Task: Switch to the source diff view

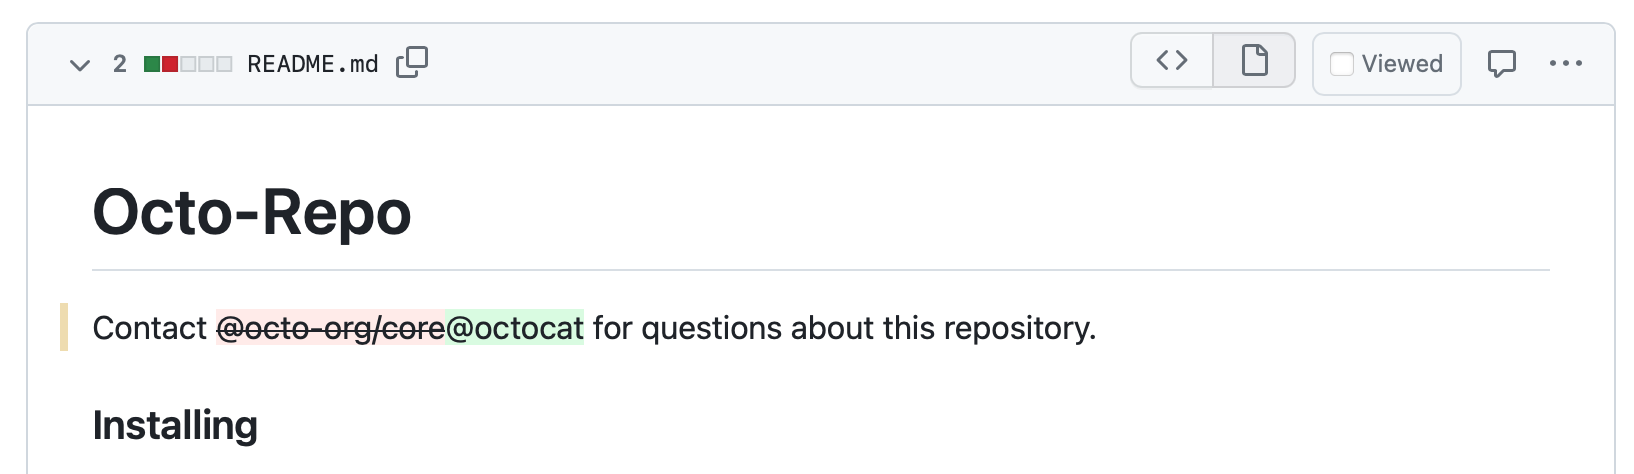Action: click(1172, 62)
